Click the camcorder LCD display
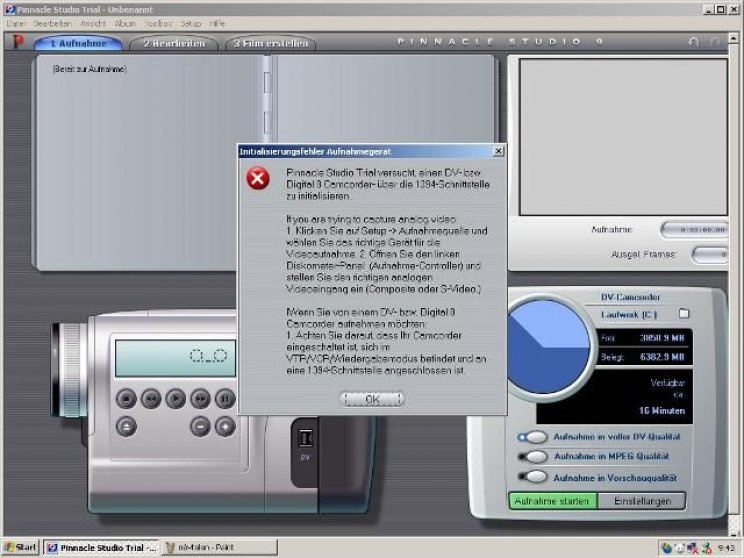The image size is (744, 558). point(176,358)
